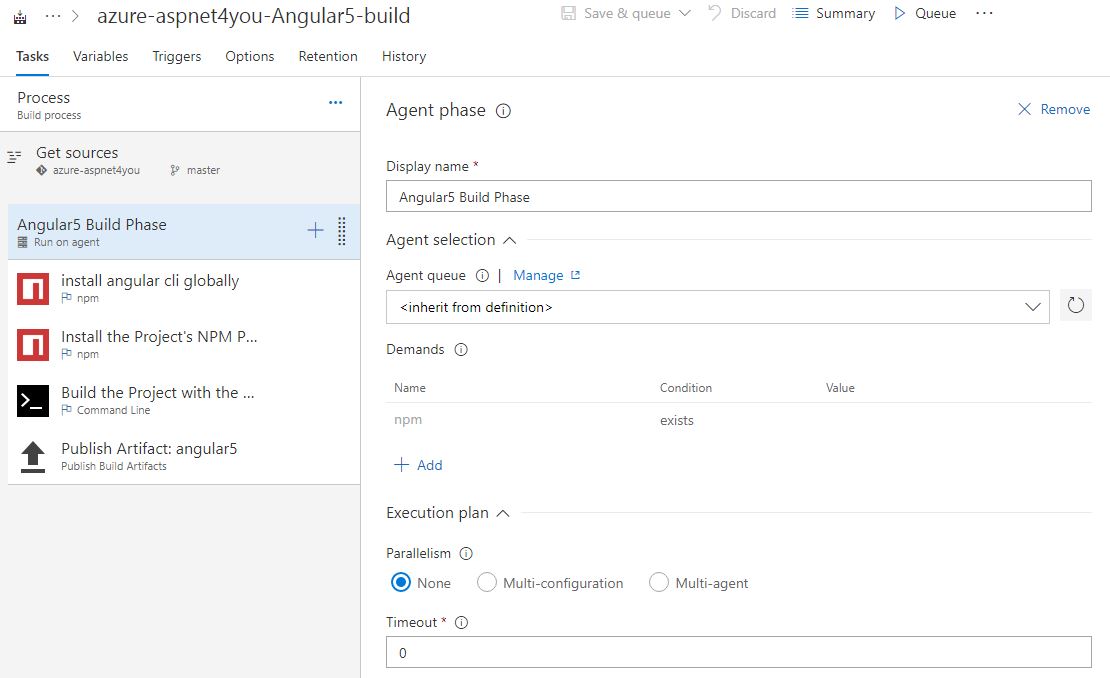1110x678 pixels.
Task: Queue a new build
Action: pyautogui.click(x=925, y=13)
